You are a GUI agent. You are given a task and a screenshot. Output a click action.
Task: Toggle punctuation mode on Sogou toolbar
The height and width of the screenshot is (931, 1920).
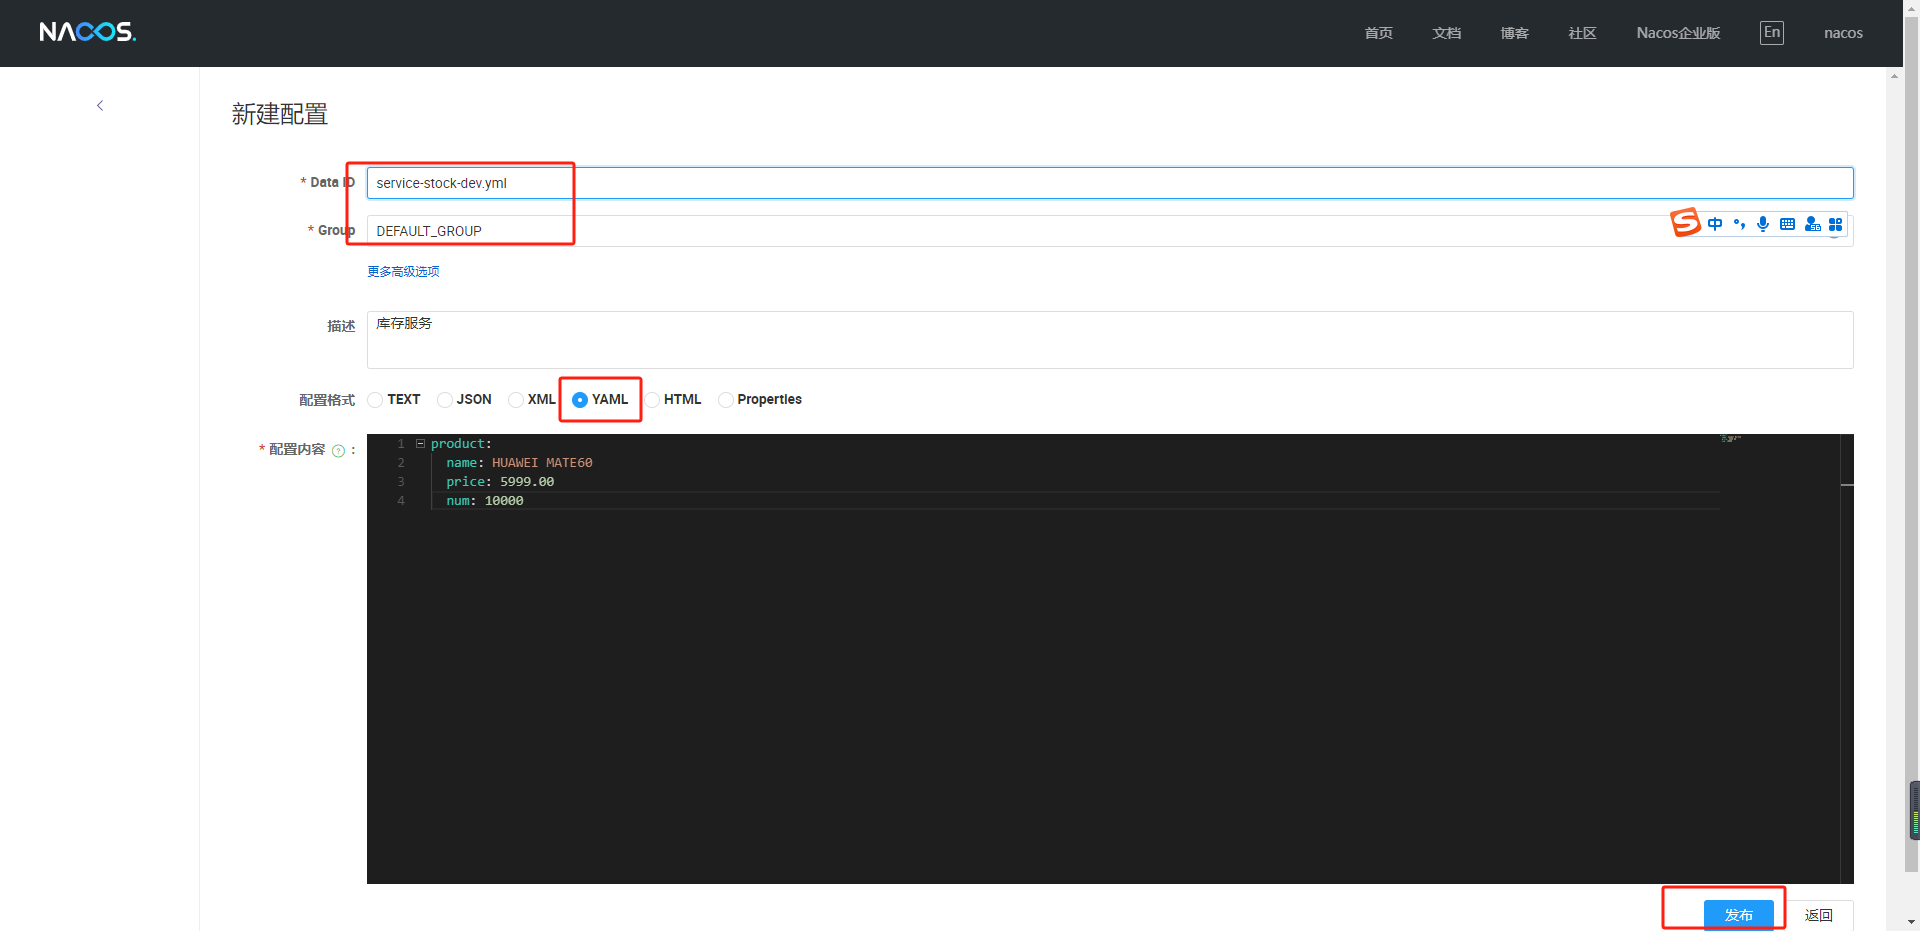(x=1739, y=224)
